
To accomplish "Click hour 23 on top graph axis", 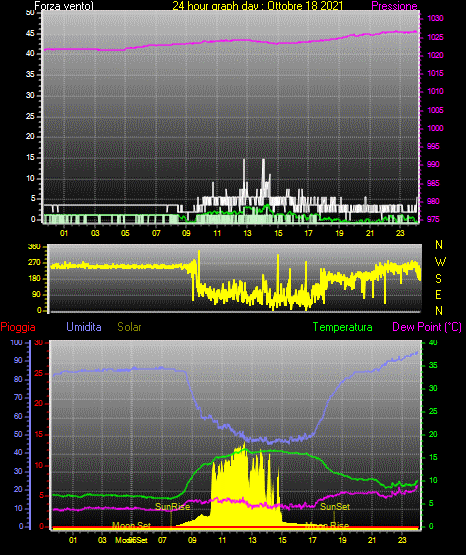I will (x=400, y=233).
